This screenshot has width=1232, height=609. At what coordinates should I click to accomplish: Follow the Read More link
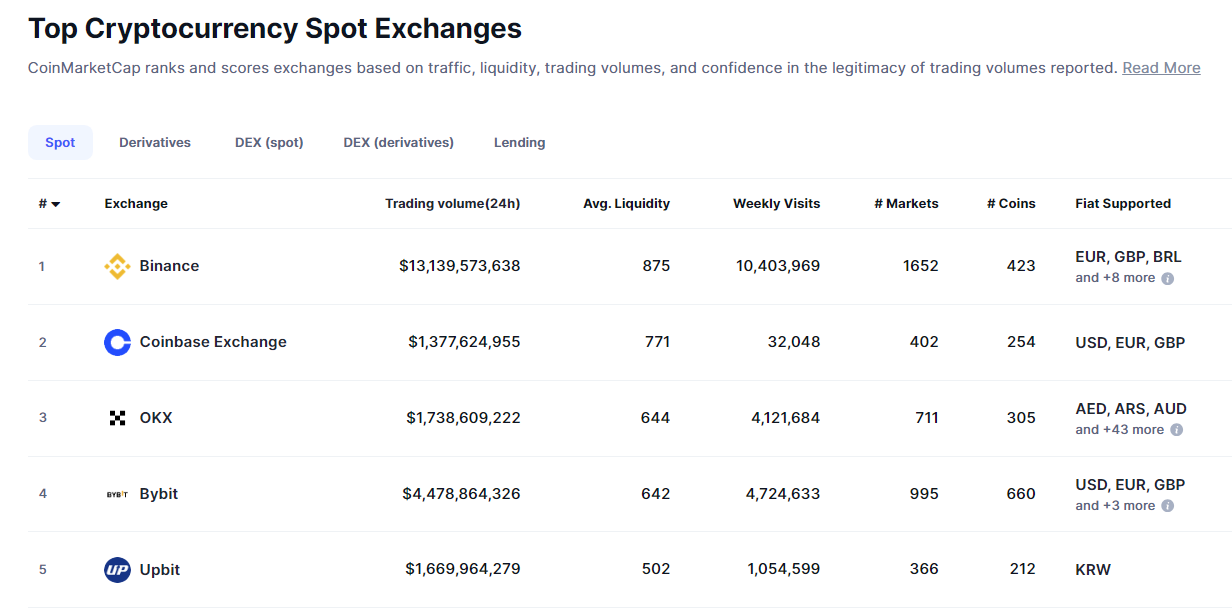point(1161,68)
